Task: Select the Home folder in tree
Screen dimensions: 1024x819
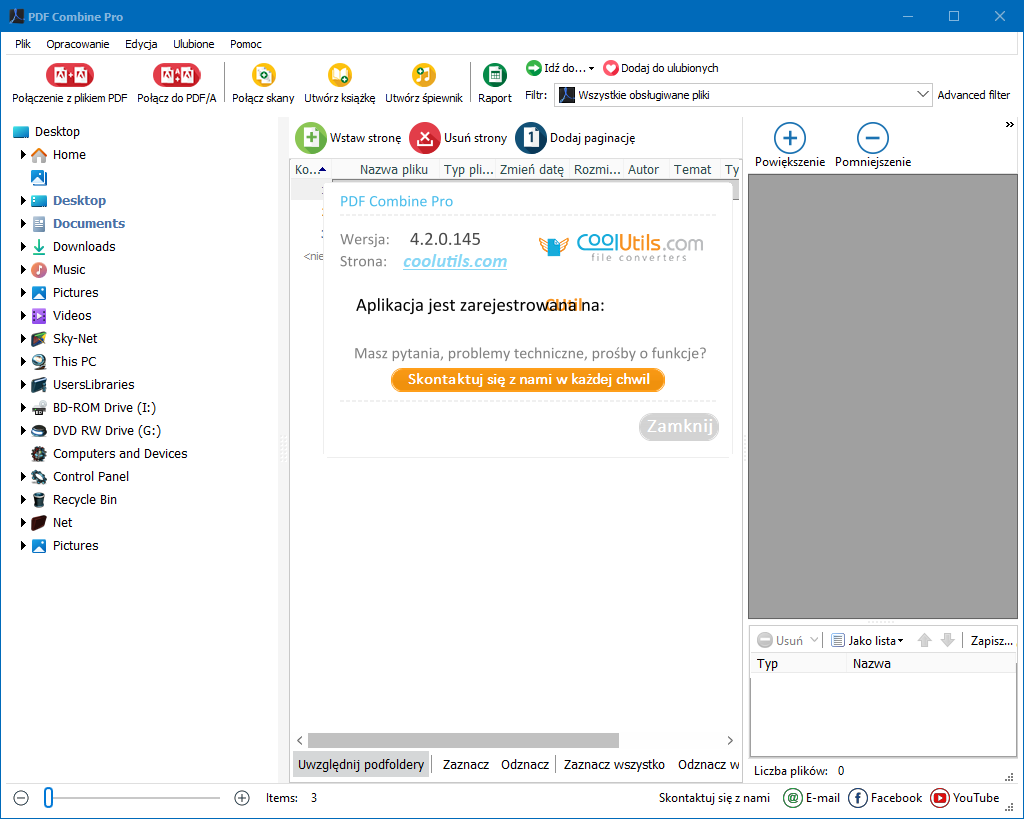Action: point(69,155)
